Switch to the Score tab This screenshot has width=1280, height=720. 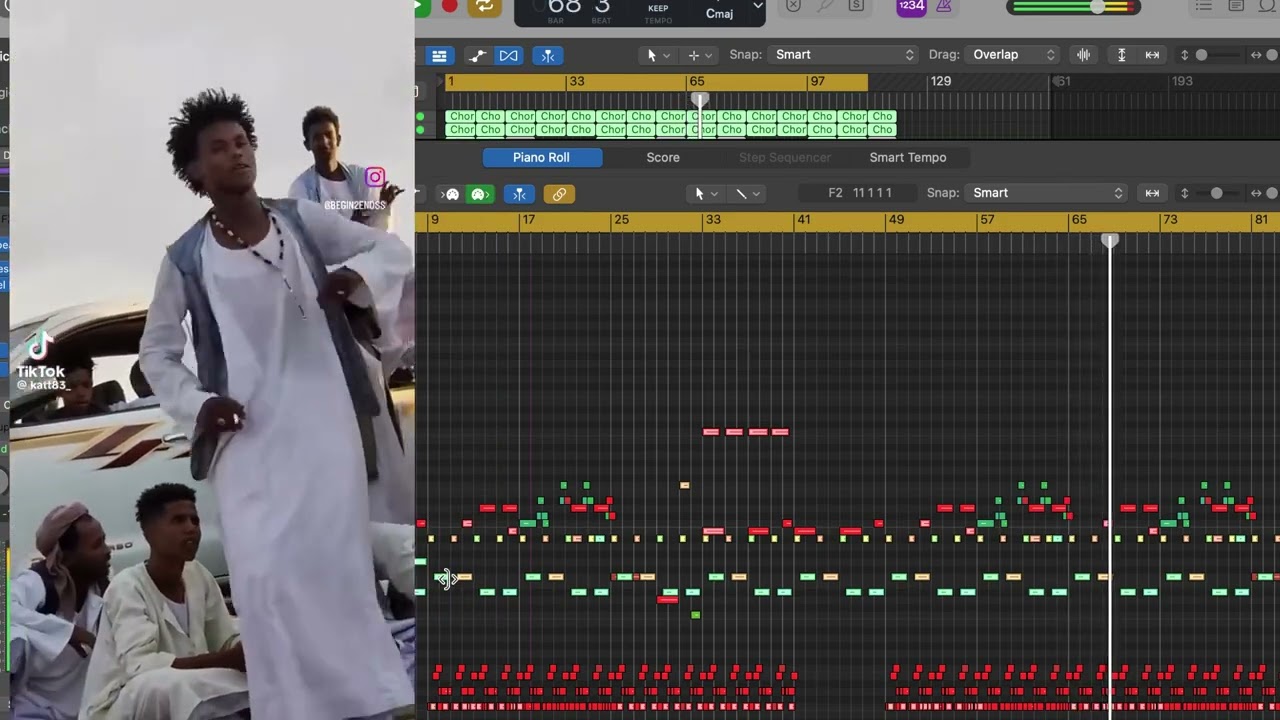point(663,157)
